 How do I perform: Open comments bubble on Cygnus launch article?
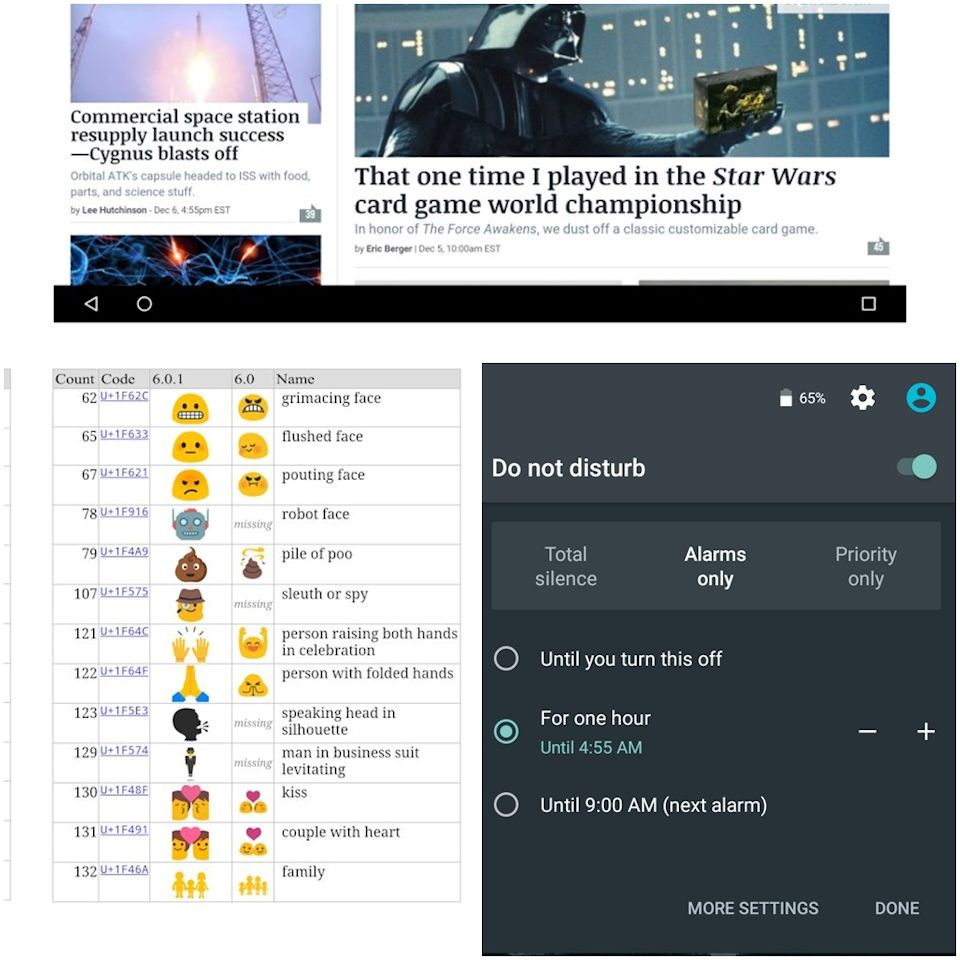(x=310, y=213)
